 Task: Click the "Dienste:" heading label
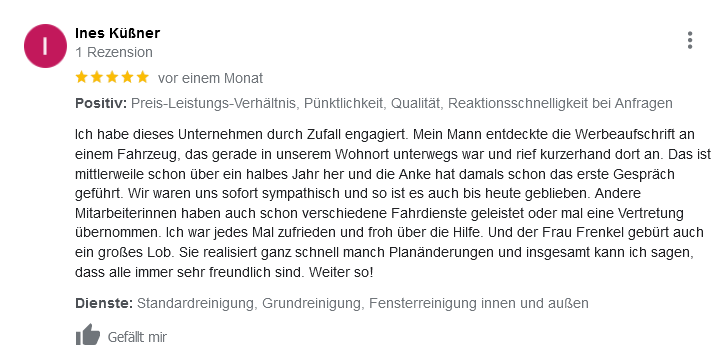coord(104,304)
